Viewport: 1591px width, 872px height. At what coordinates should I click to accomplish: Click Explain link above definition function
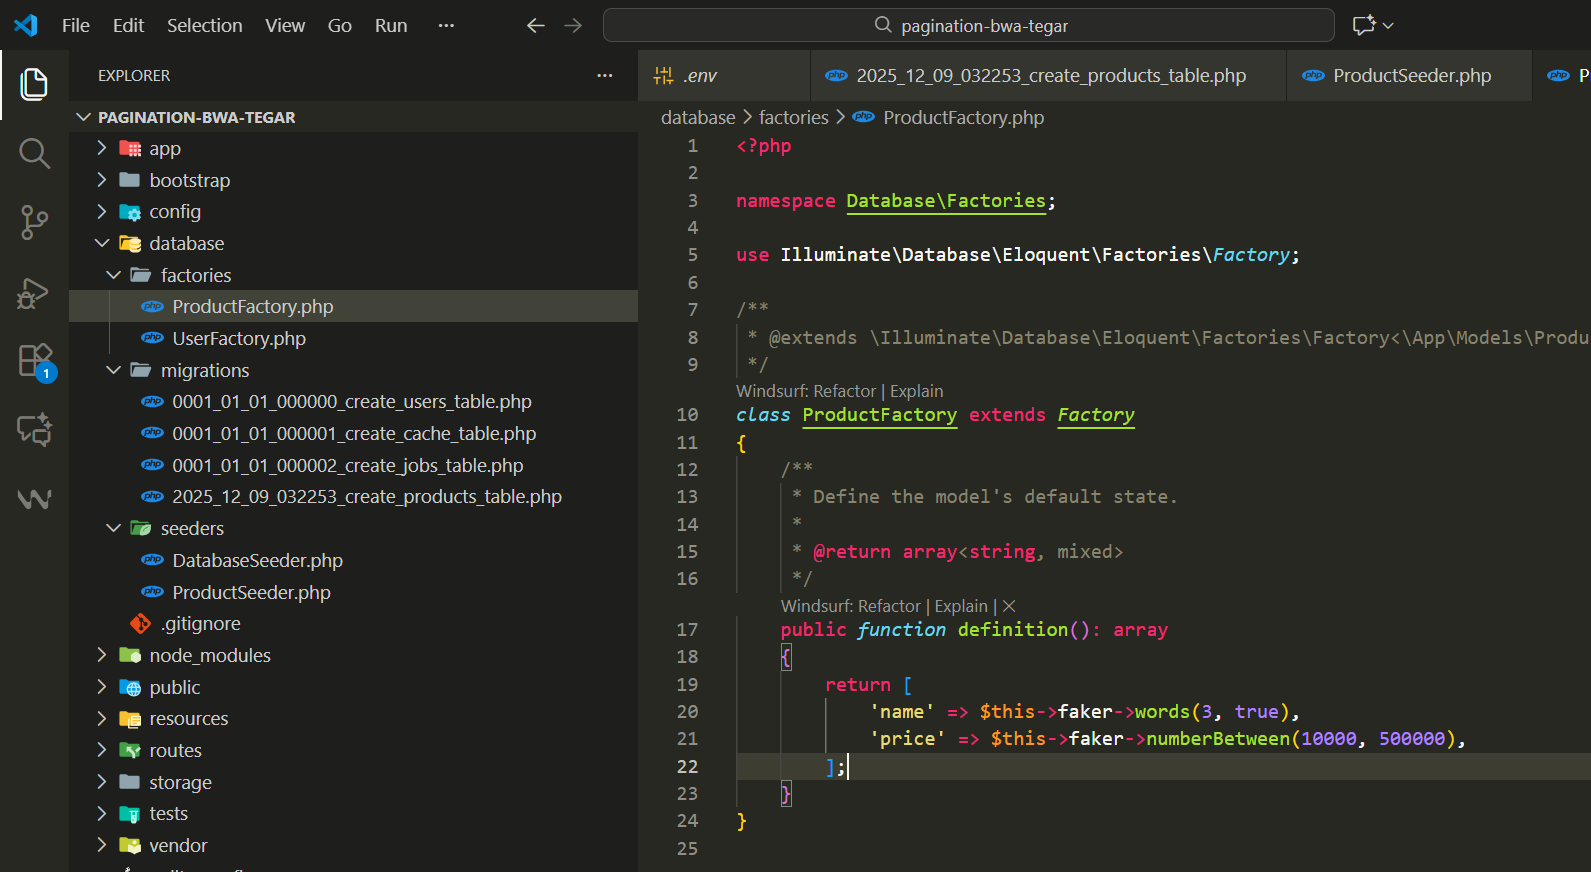(x=960, y=606)
